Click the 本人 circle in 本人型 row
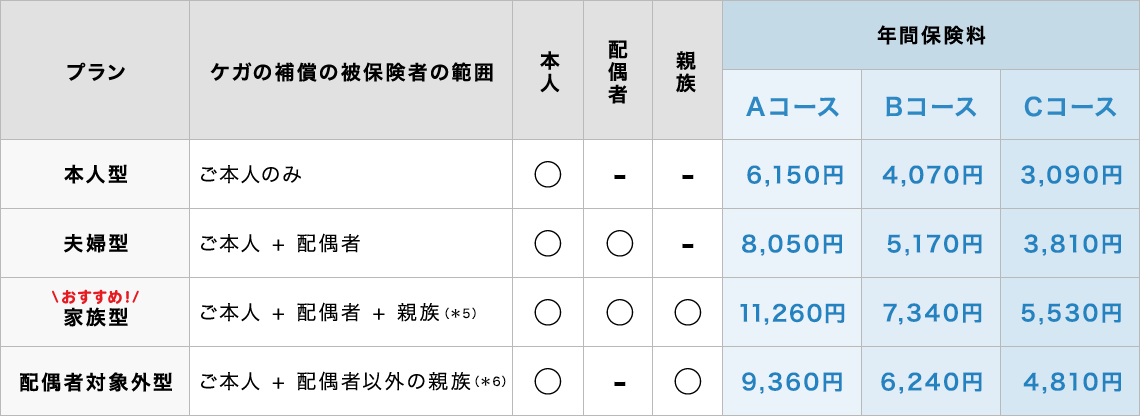This screenshot has height=416, width=1140. [x=547, y=175]
